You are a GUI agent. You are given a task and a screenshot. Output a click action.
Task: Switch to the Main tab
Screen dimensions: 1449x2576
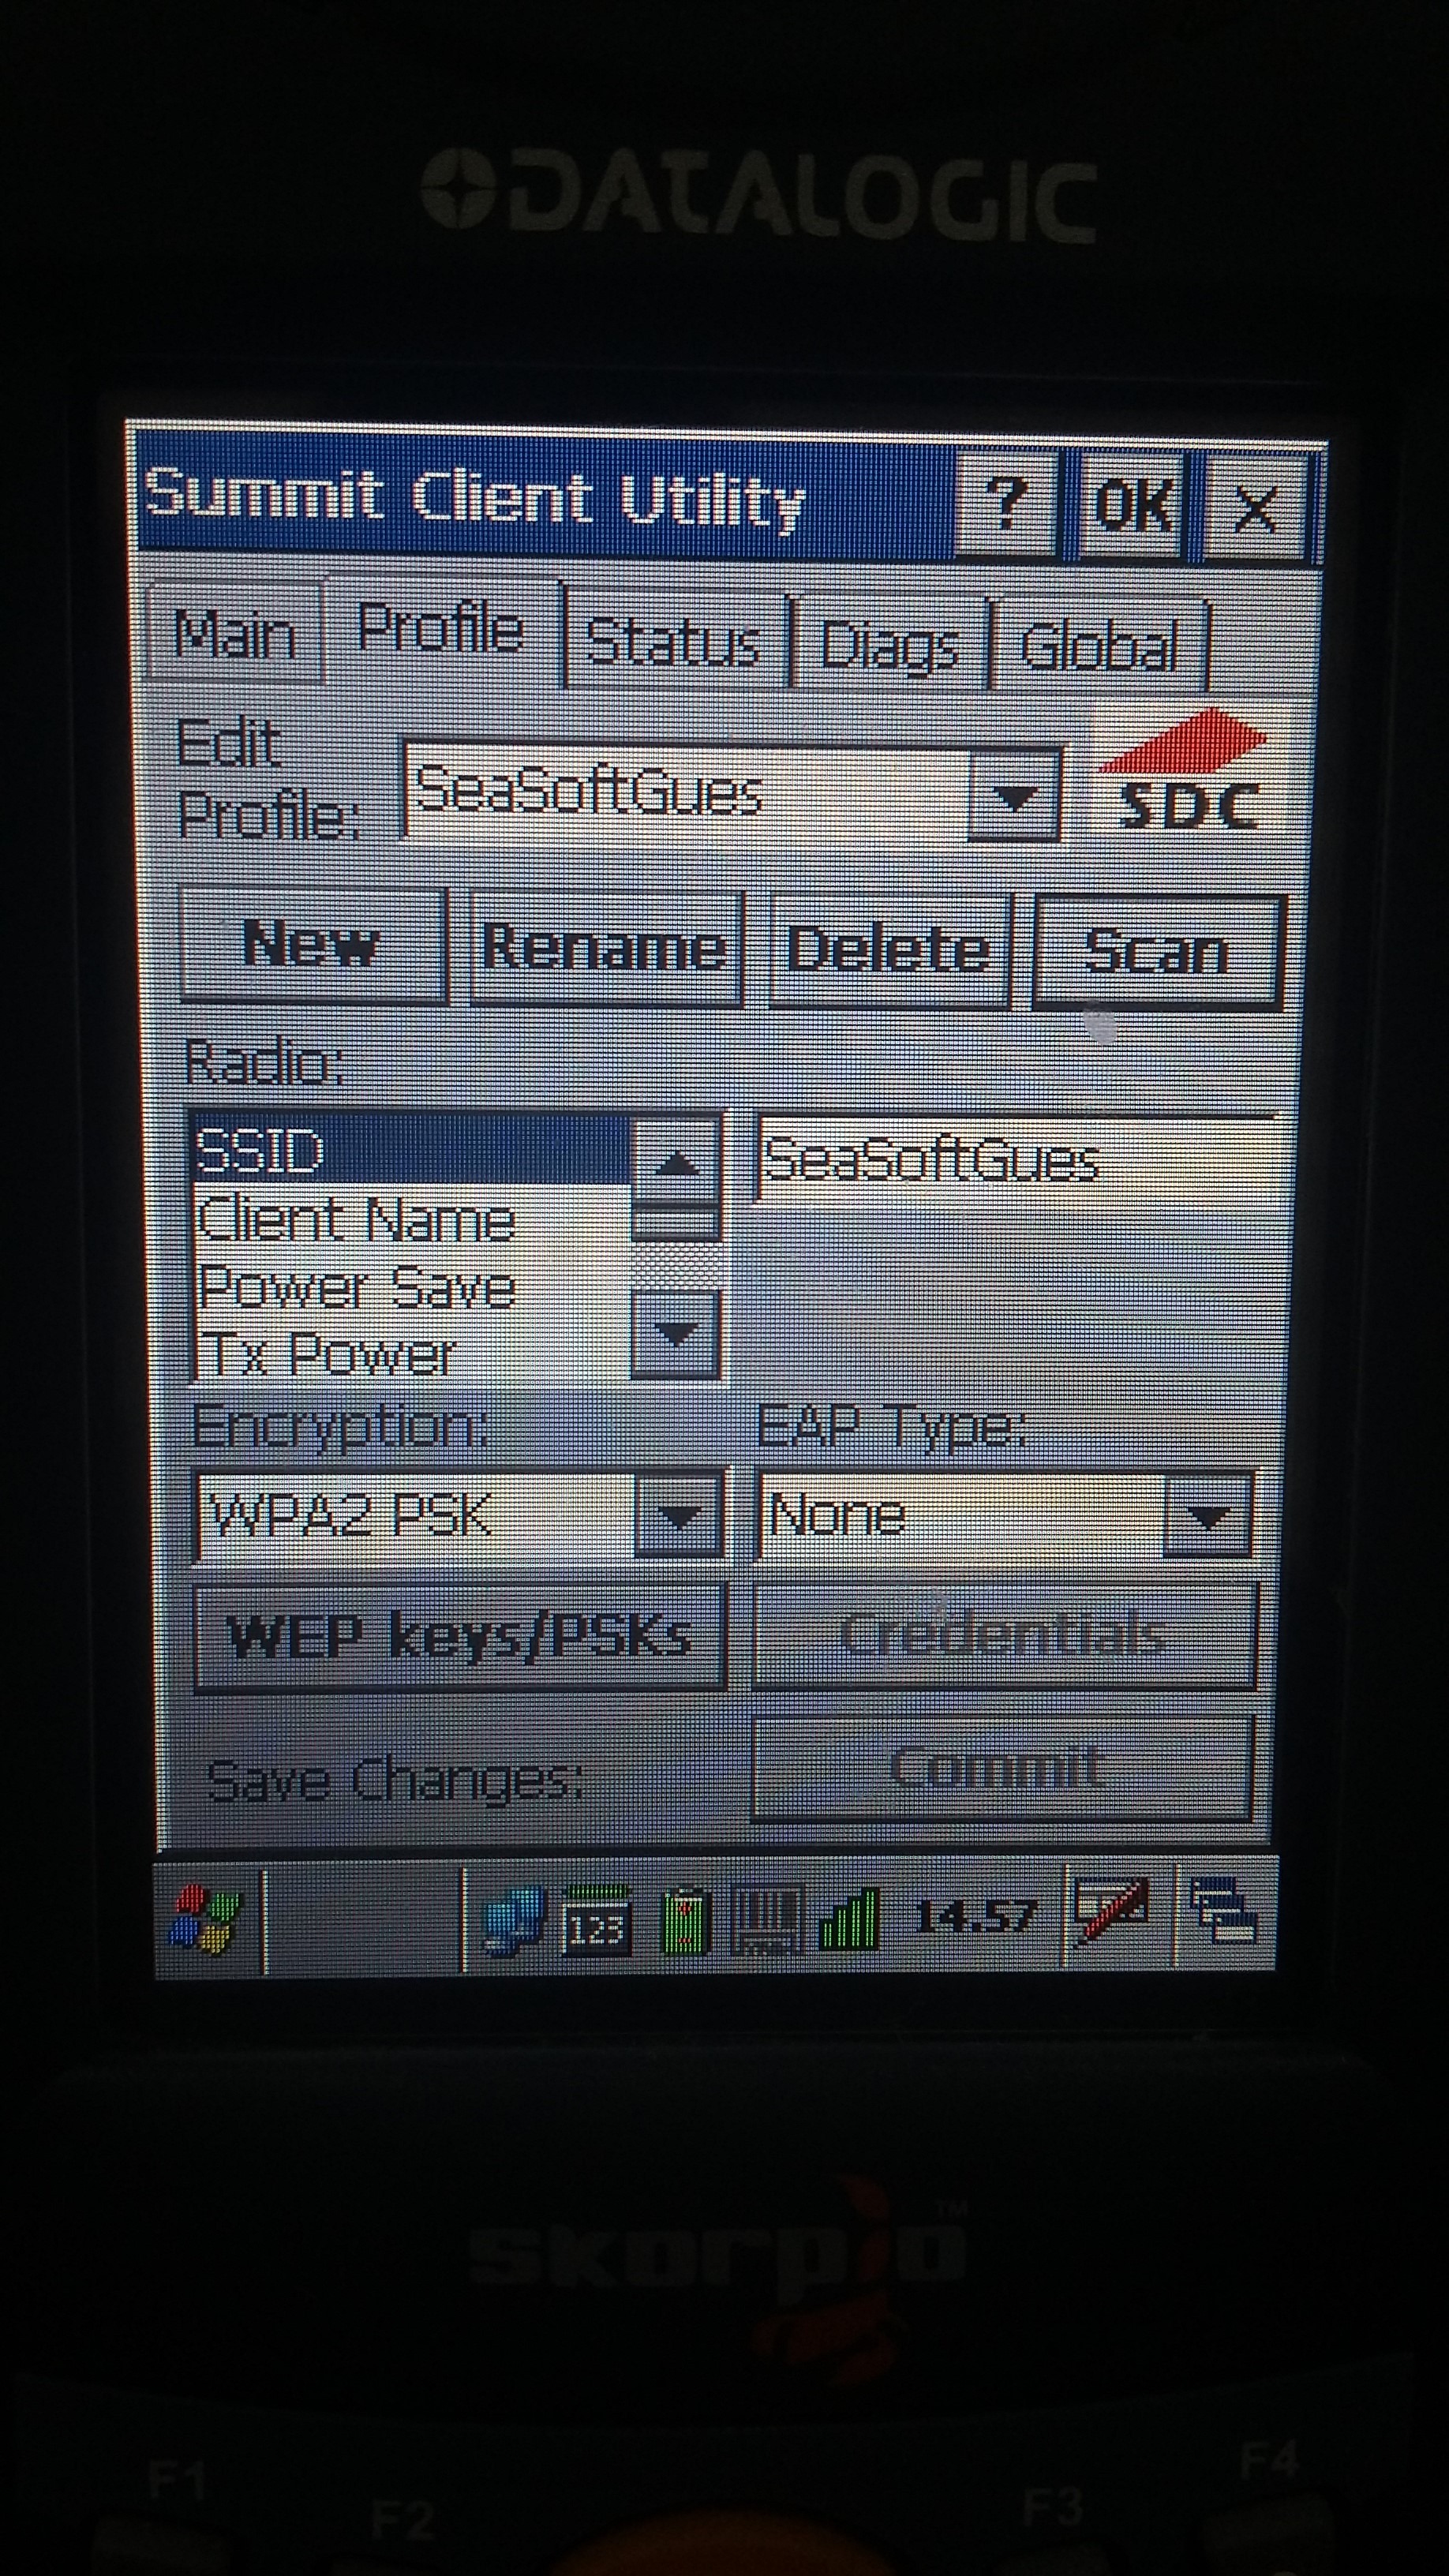(235, 634)
